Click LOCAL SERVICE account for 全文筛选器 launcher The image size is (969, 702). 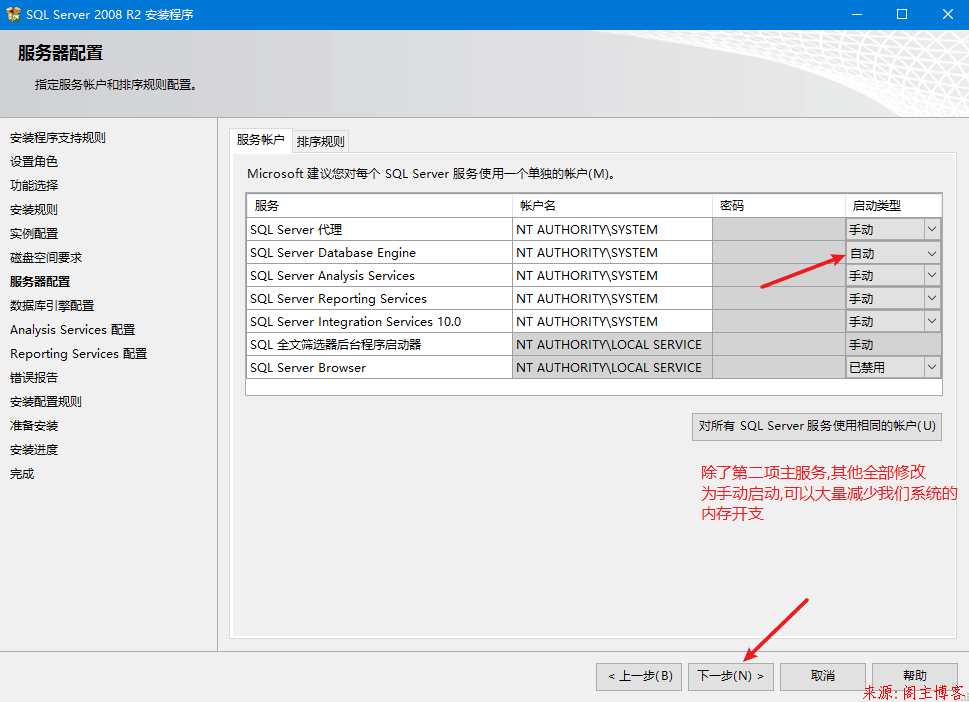612,345
